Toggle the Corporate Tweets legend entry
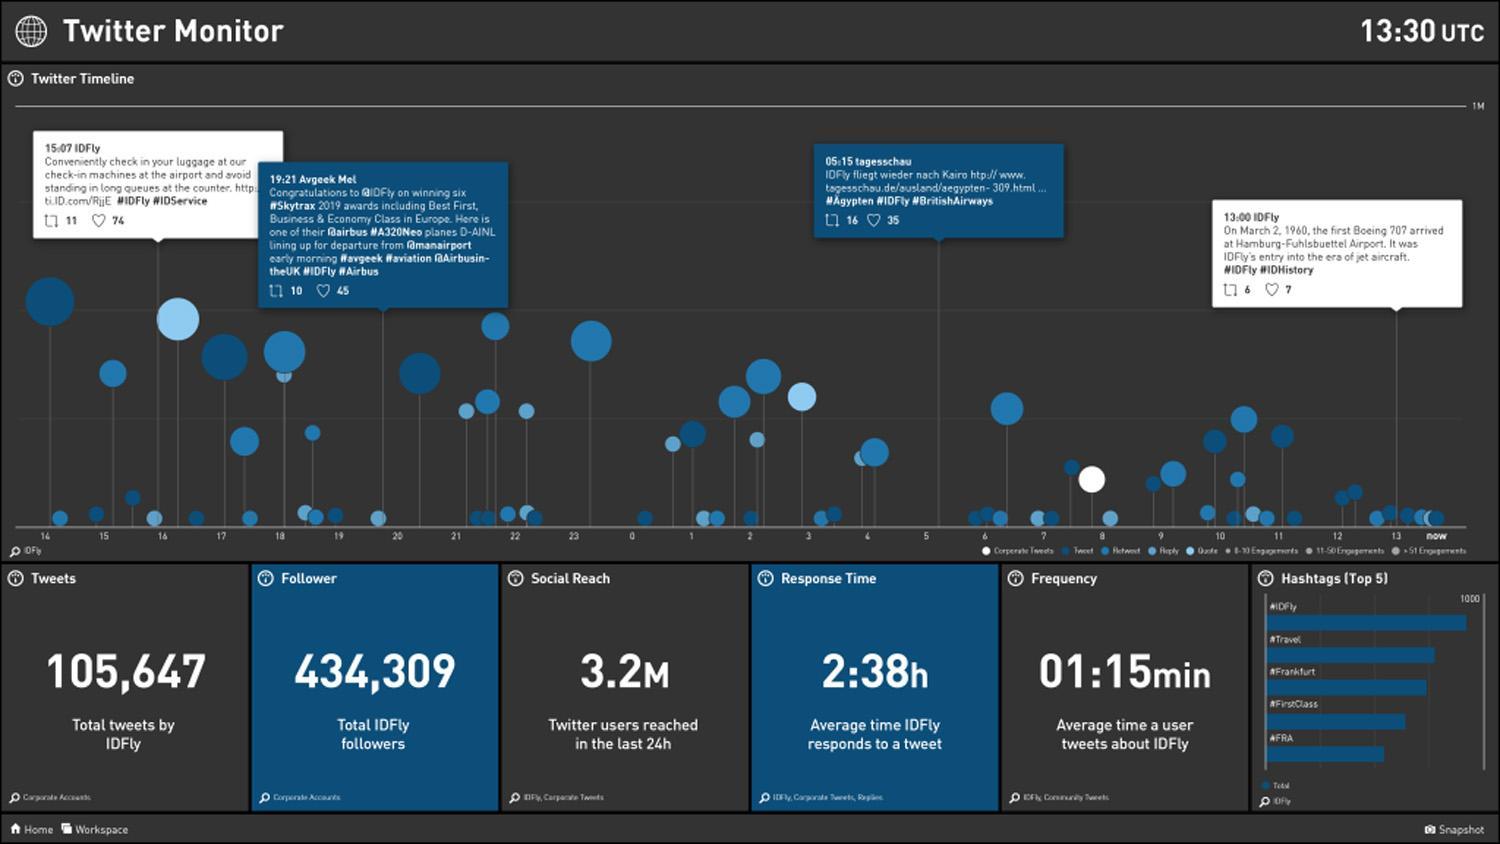Image resolution: width=1500 pixels, height=844 pixels. point(1018,551)
